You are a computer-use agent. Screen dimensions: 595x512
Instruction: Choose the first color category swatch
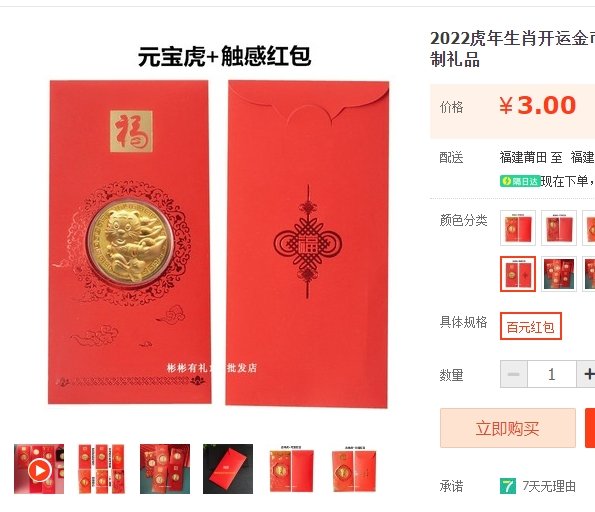pyautogui.click(x=518, y=228)
